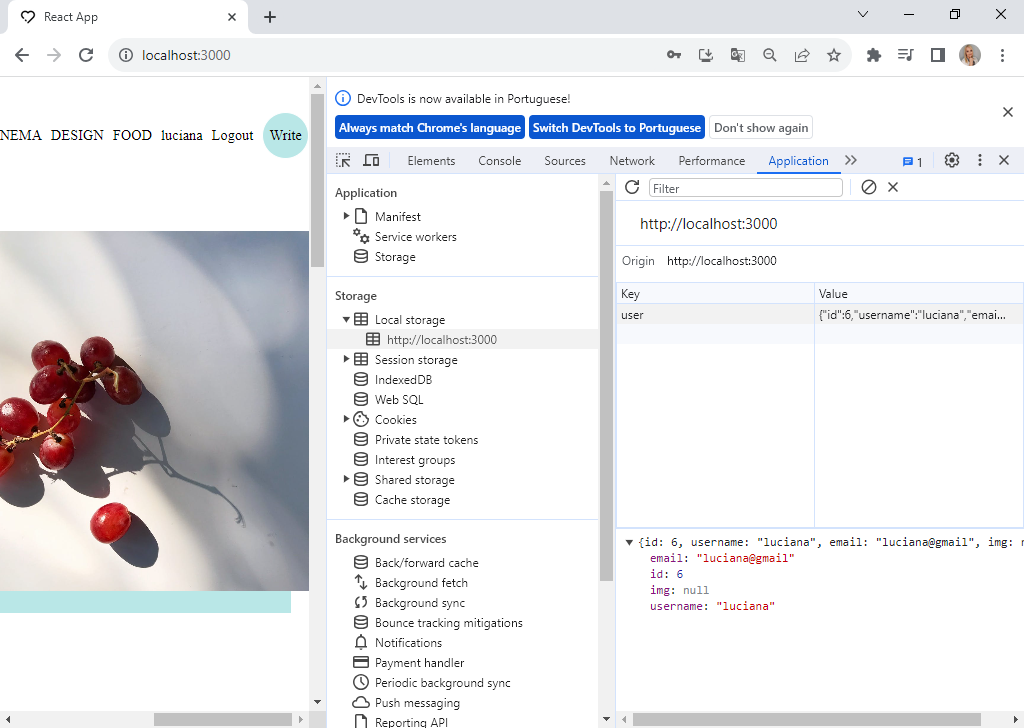Open a new browser tab
The image size is (1024, 728).
click(270, 17)
